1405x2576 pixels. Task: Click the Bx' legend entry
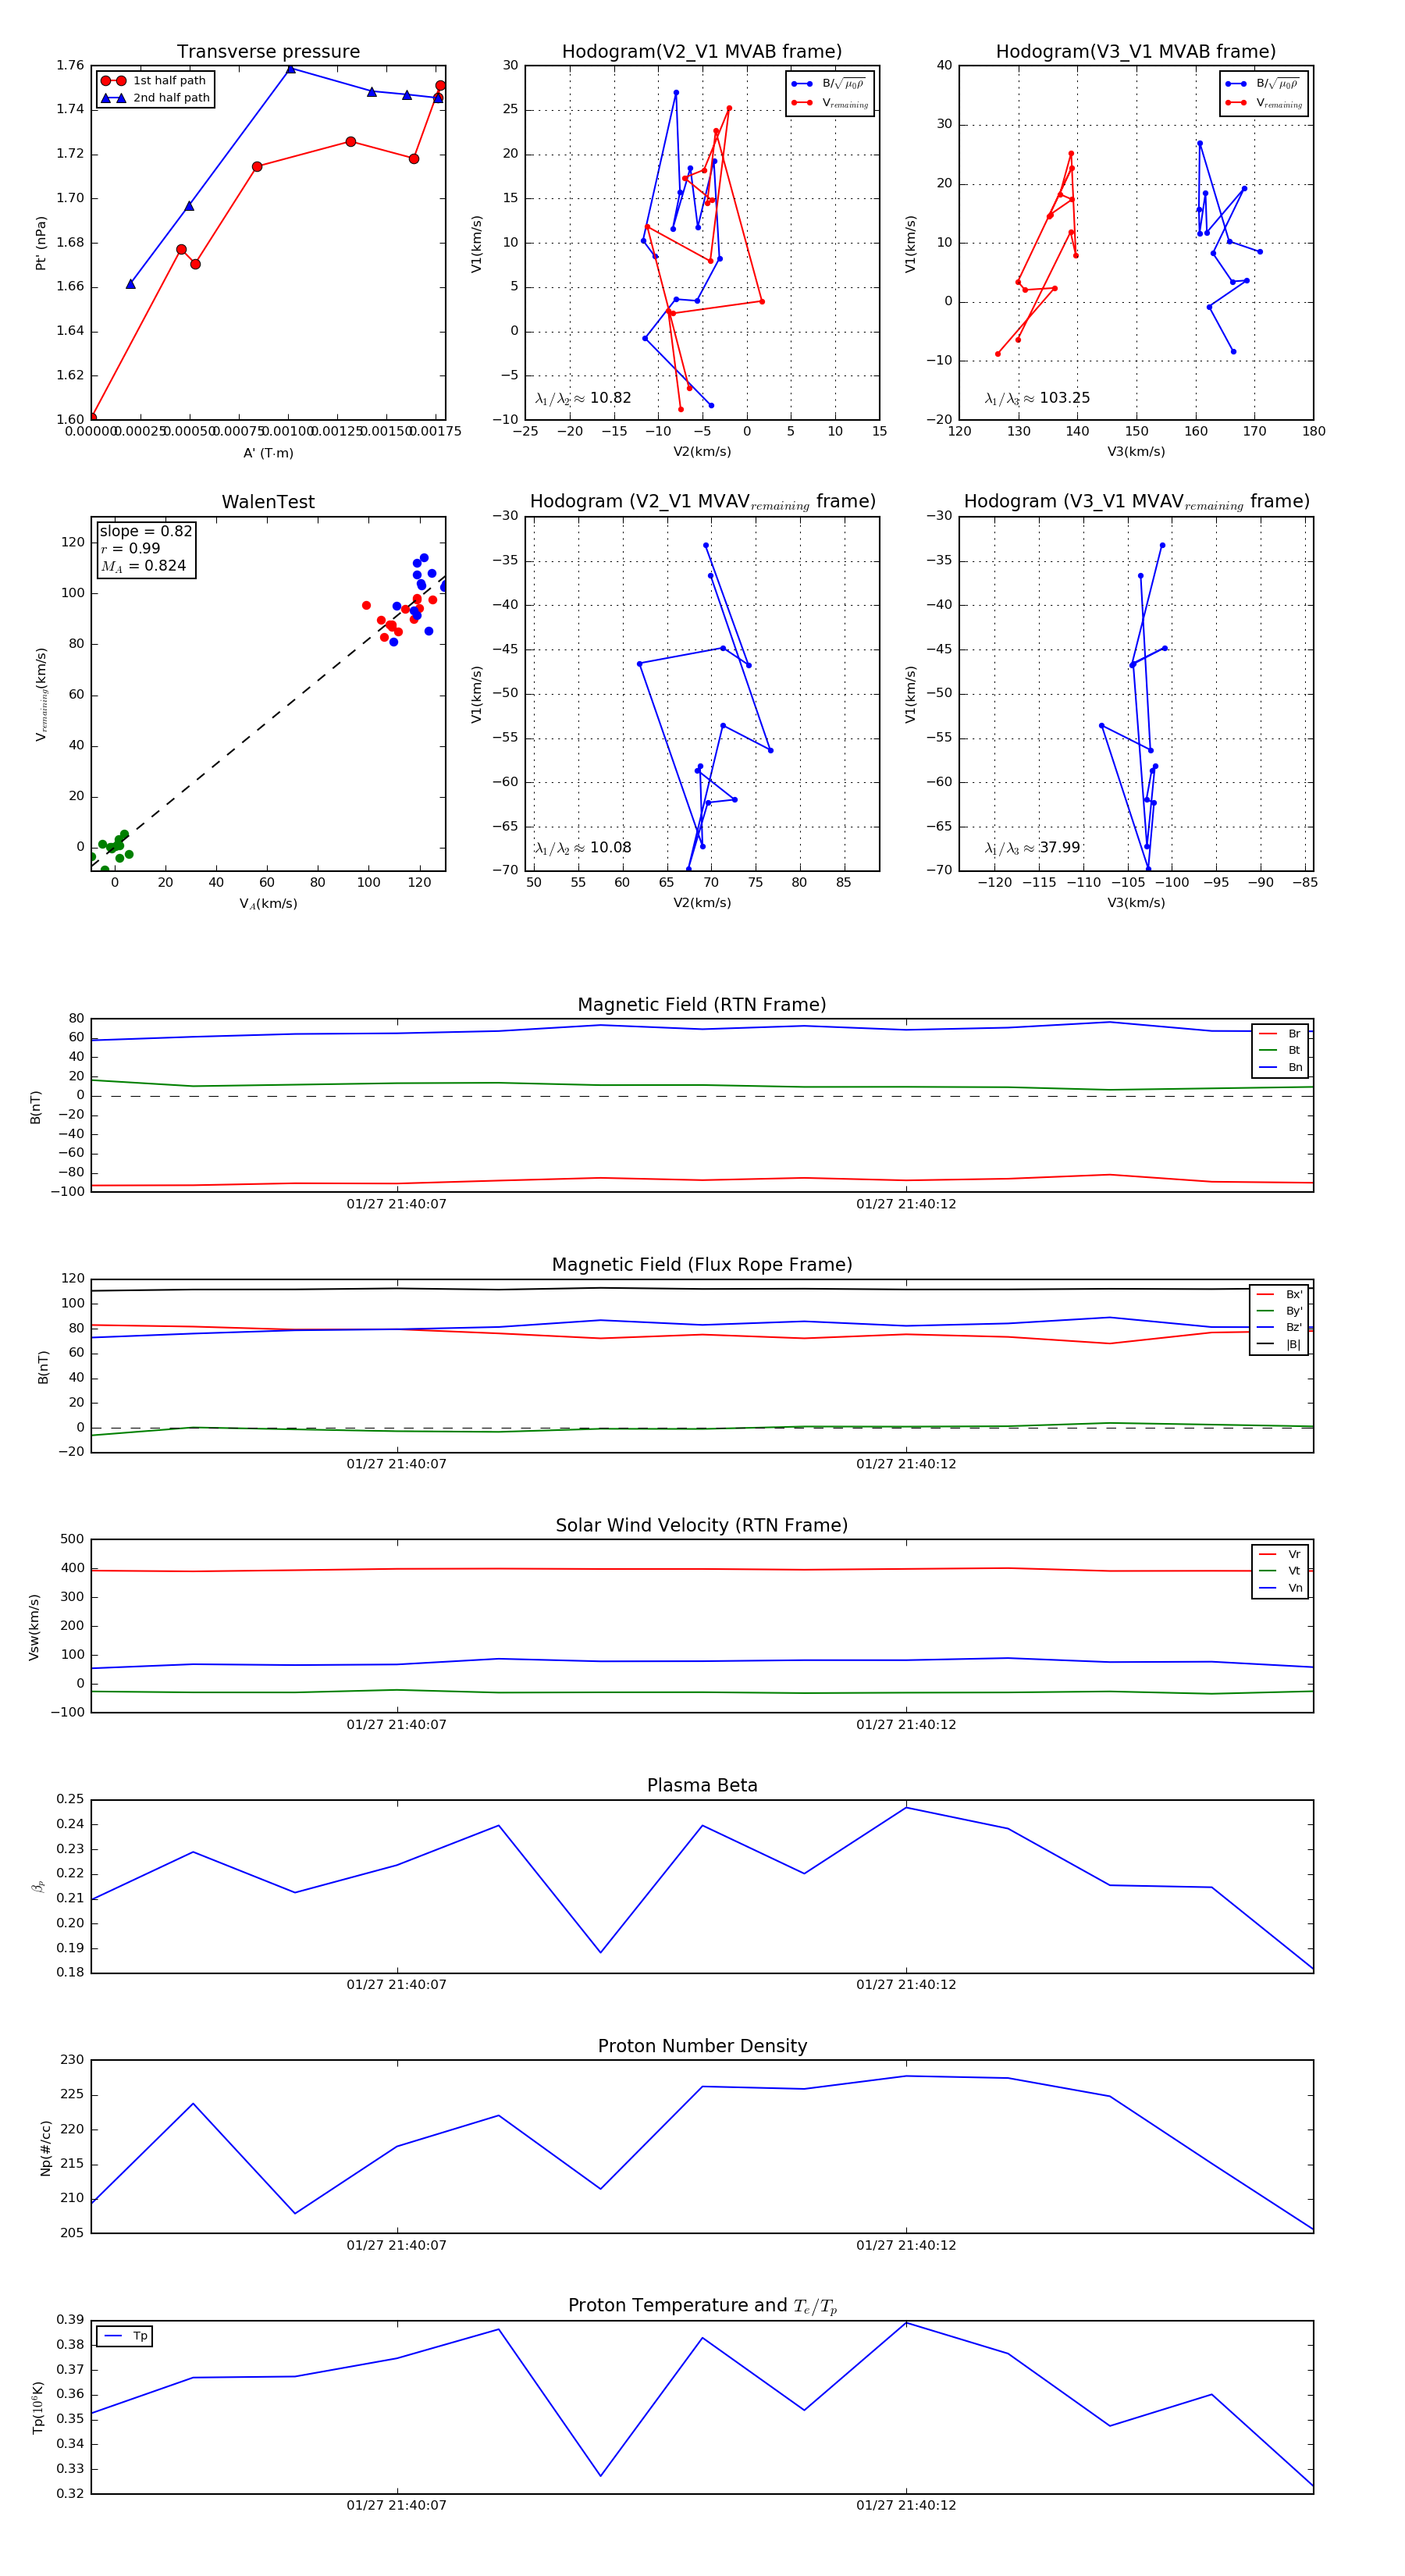(x=1279, y=1294)
